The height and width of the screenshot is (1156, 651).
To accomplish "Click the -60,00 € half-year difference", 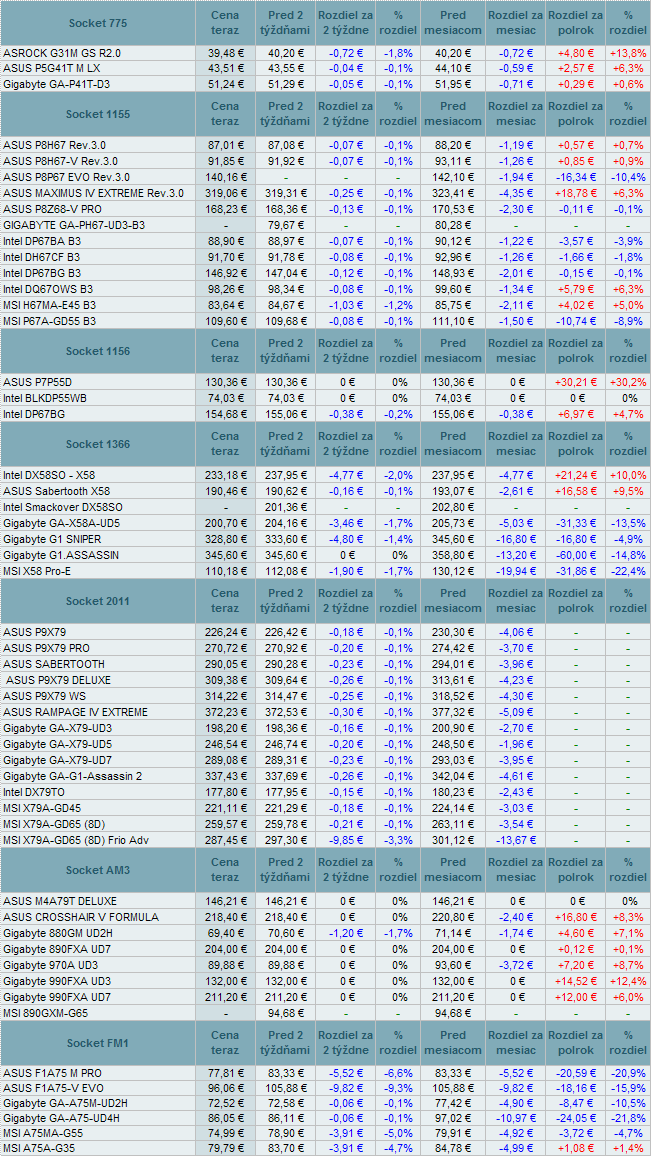I will tap(577, 554).
